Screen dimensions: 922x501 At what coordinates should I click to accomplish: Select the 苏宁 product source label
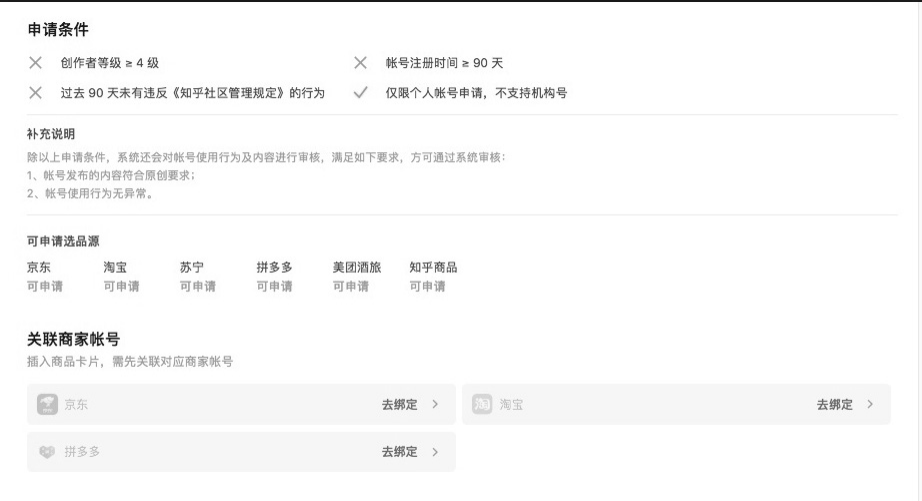[x=192, y=267]
